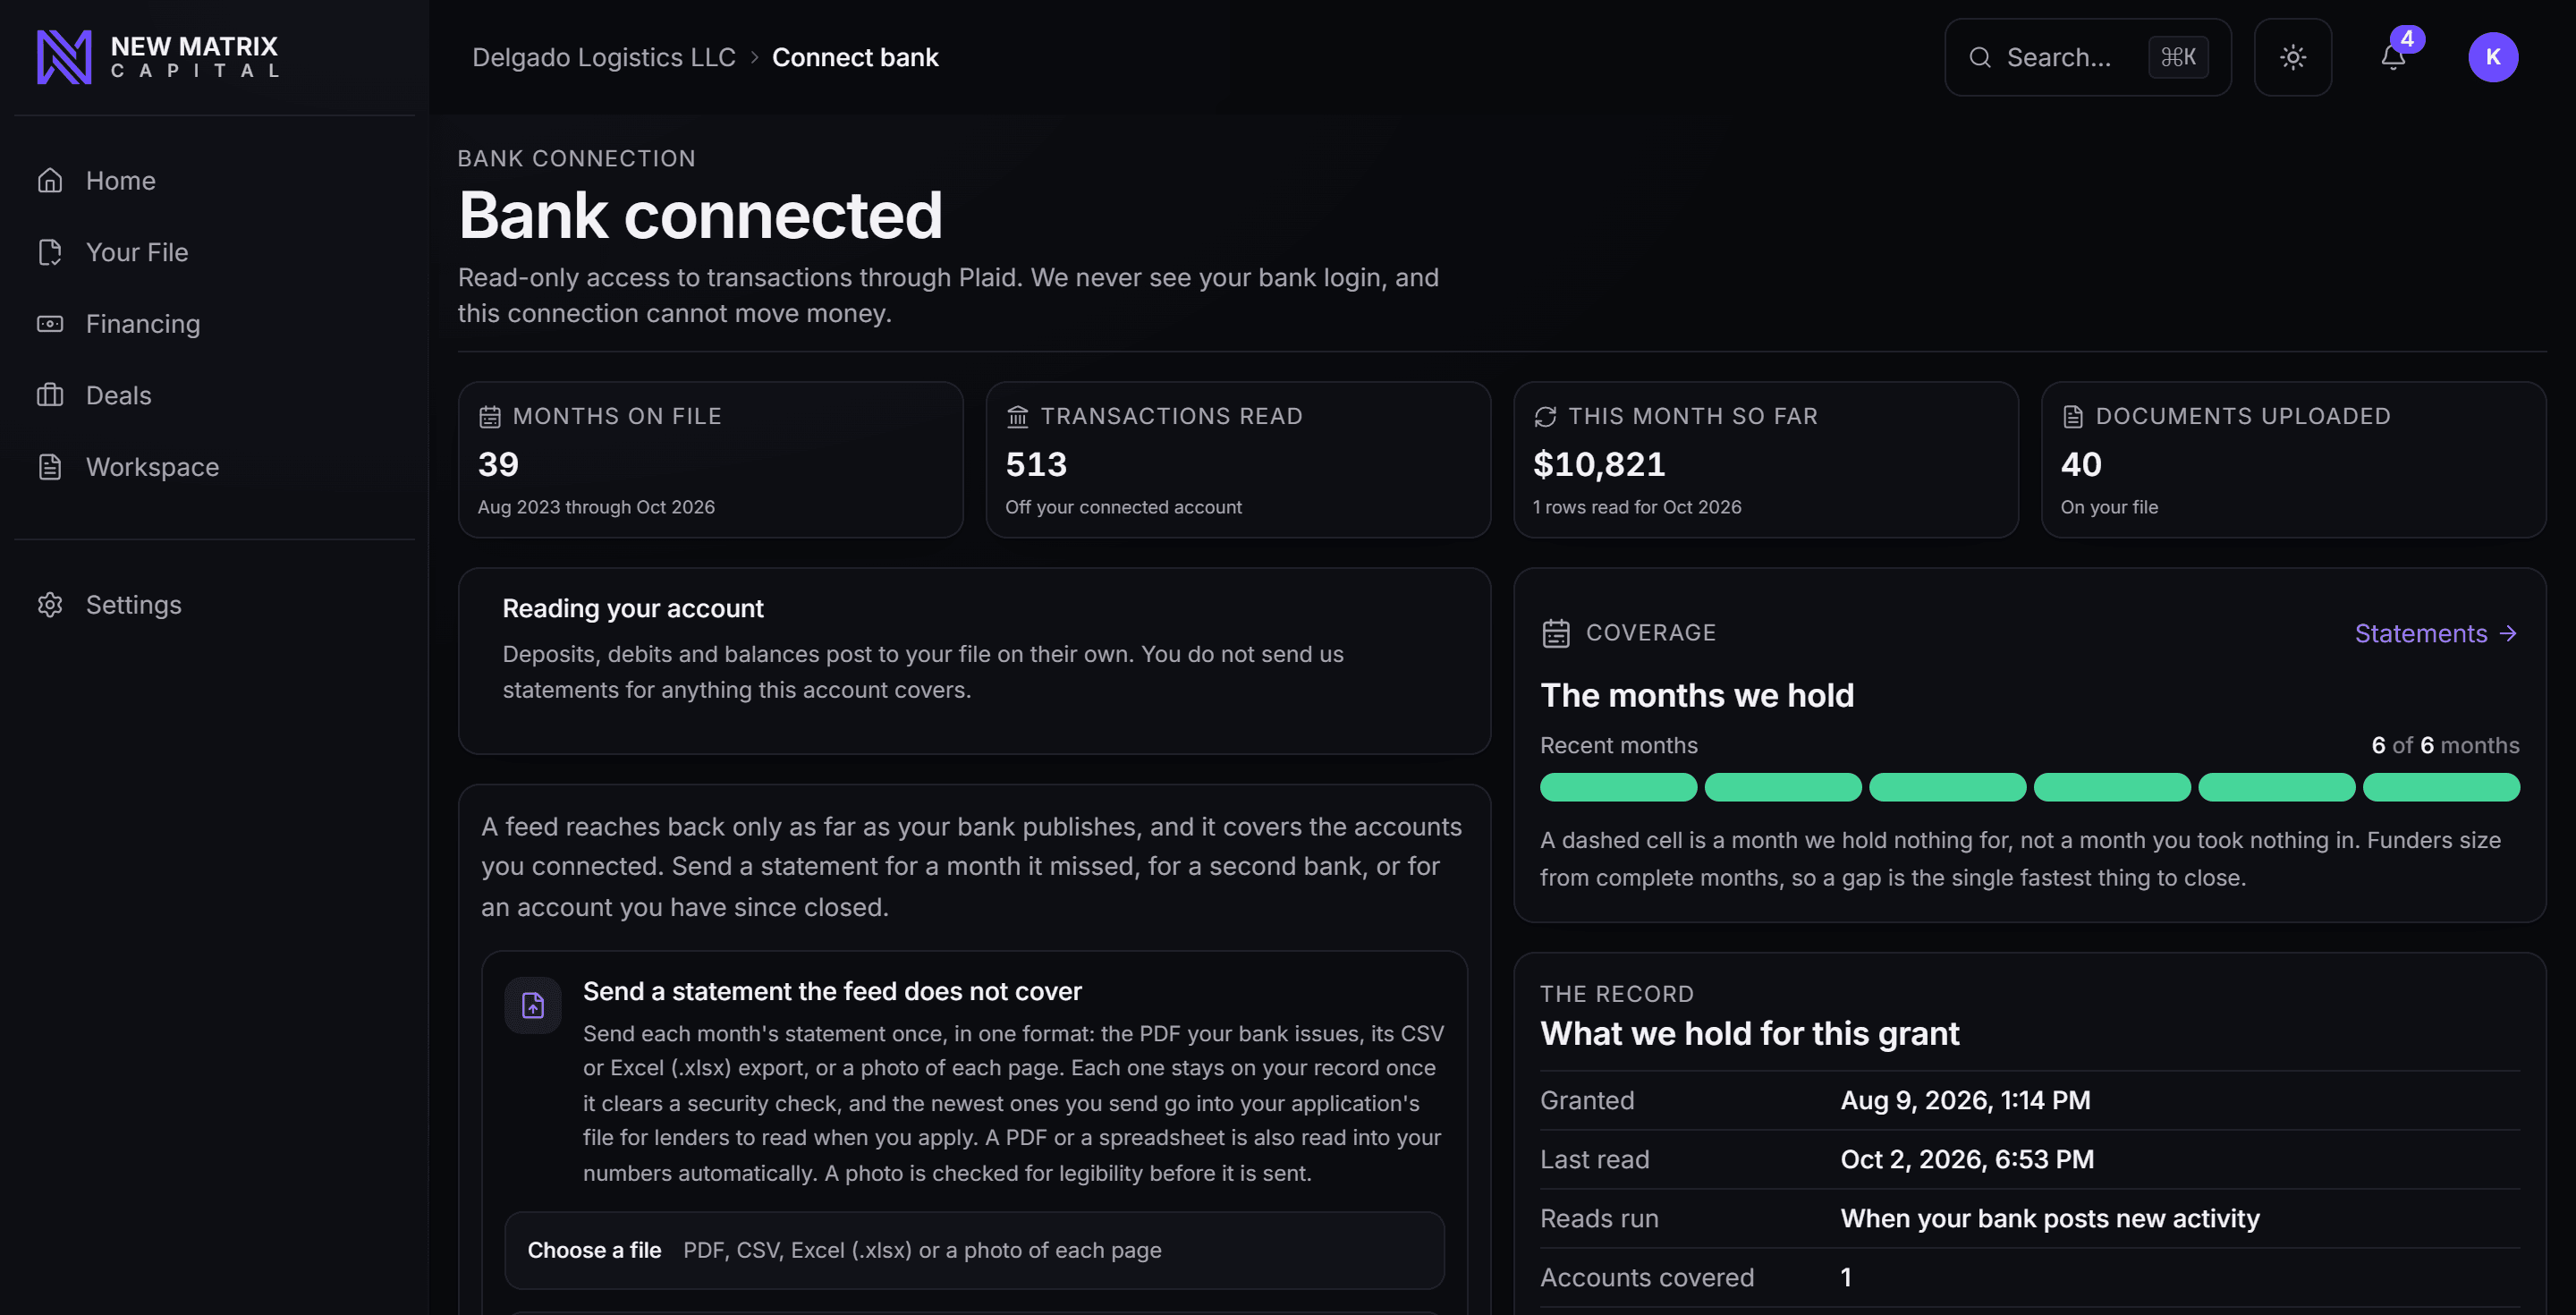Viewport: 2576px width, 1315px height.
Task: Click the Transactions Read bank icon
Action: (x=1017, y=417)
